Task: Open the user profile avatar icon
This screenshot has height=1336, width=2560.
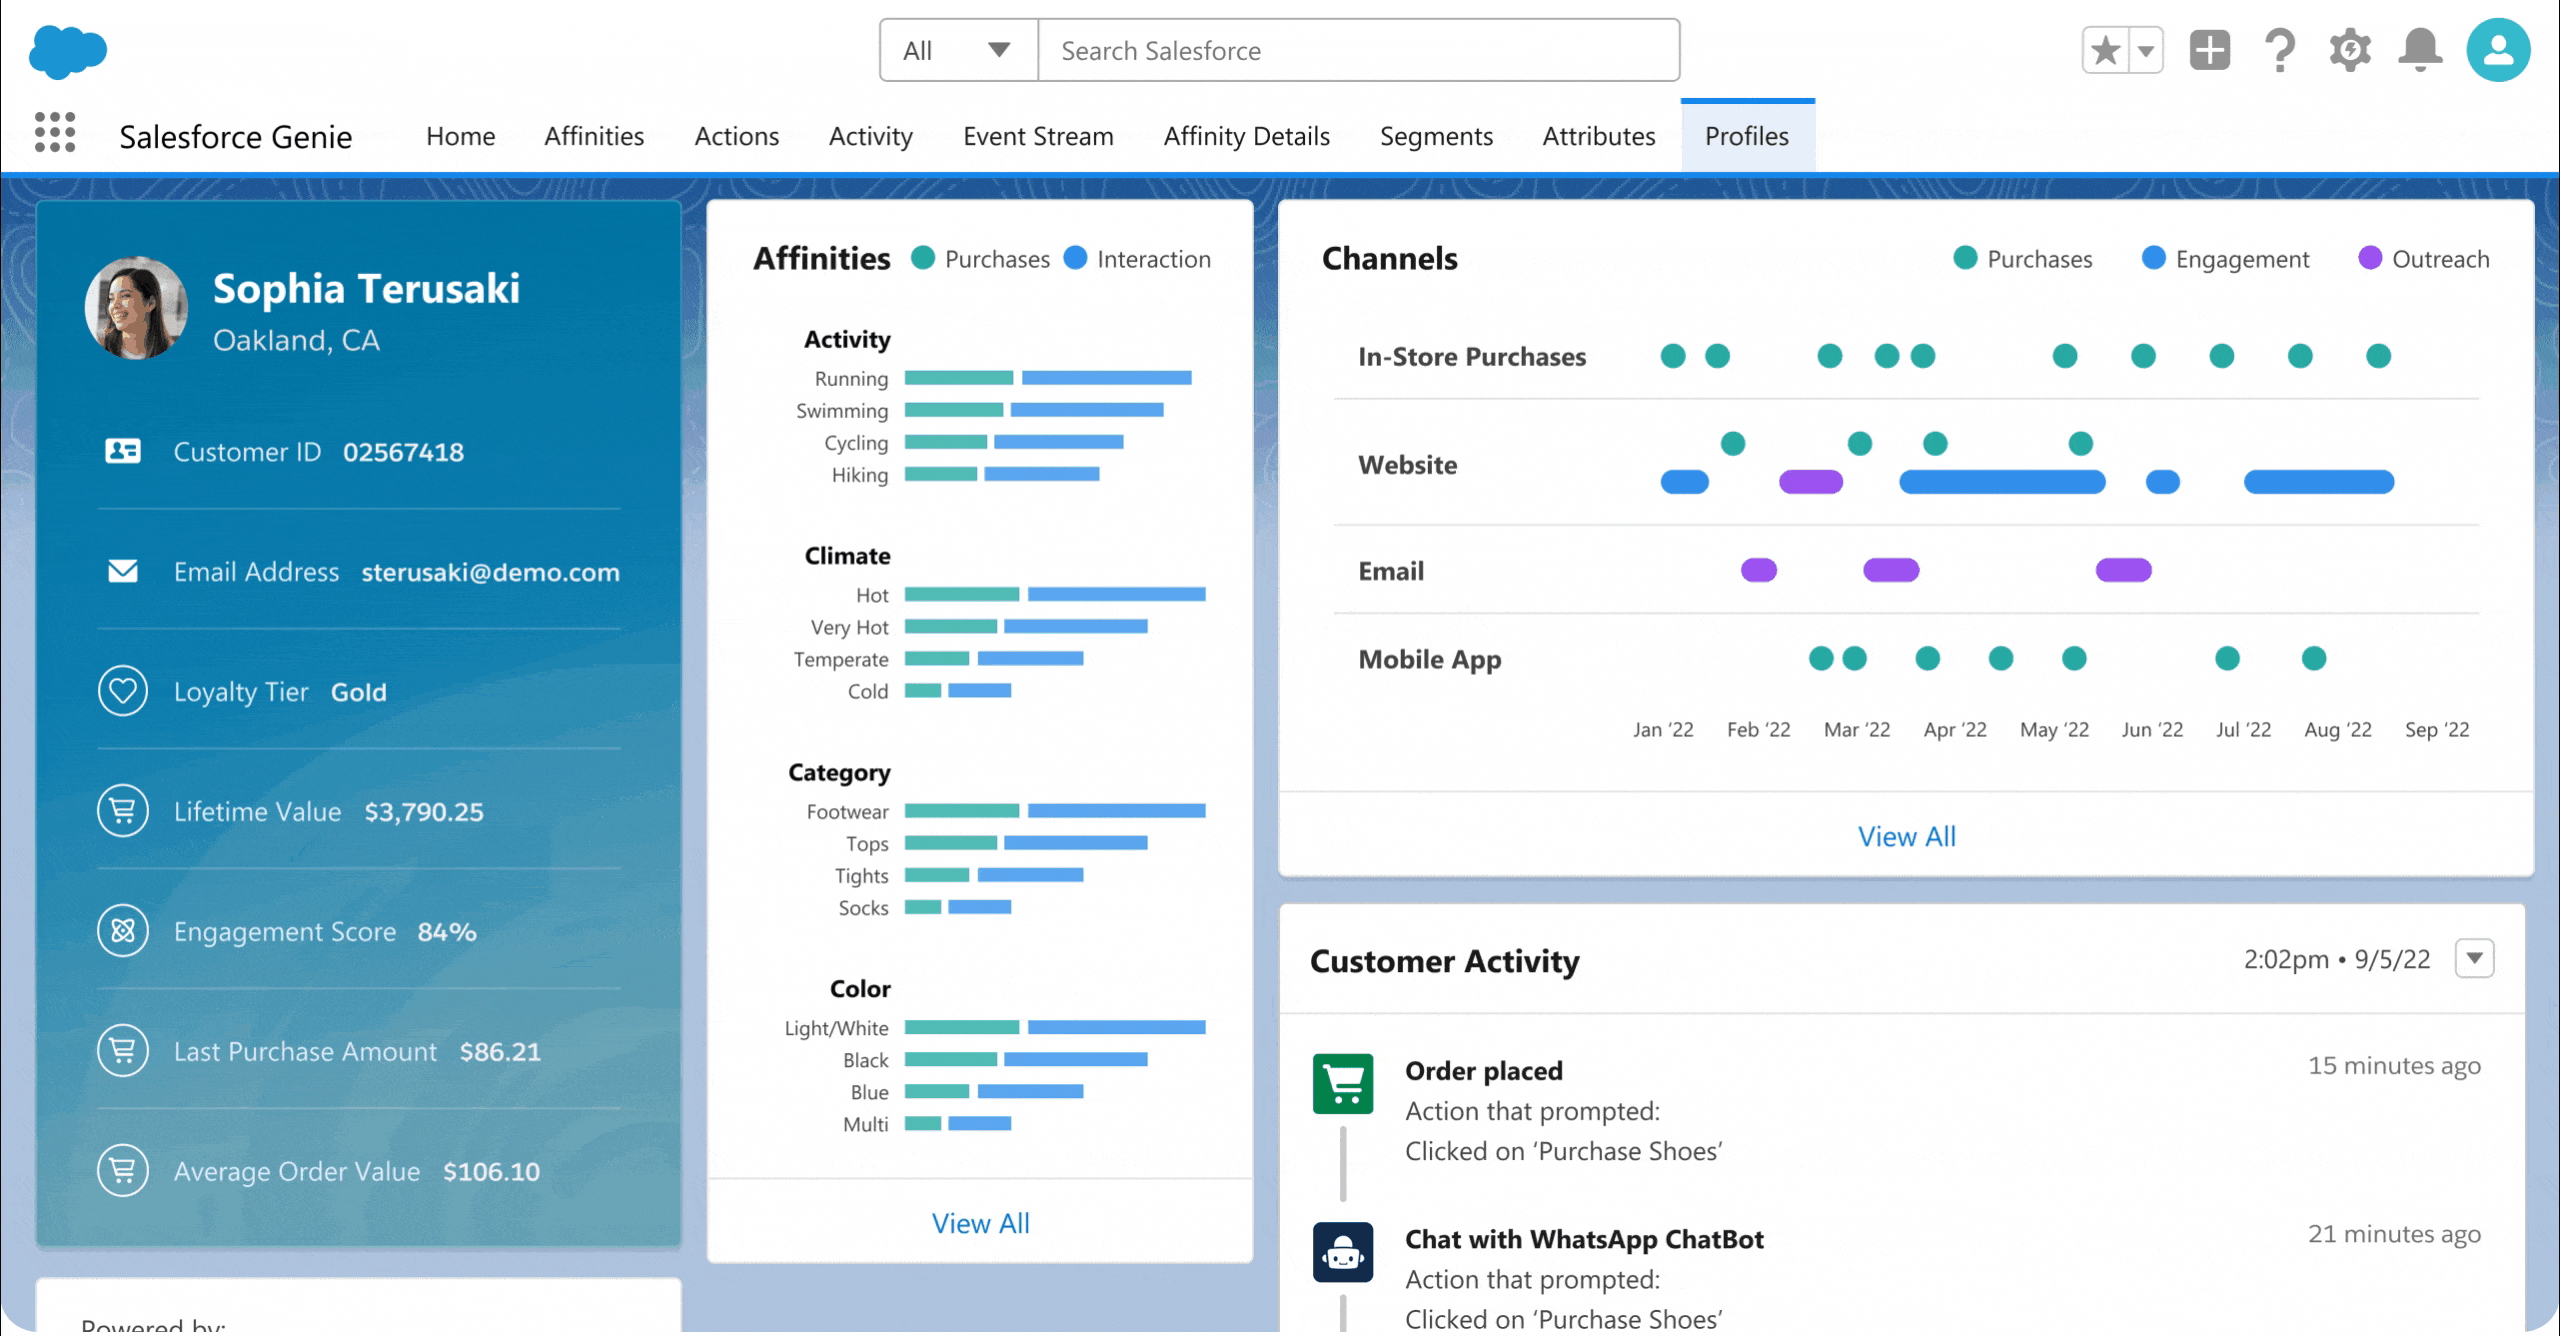Action: click(2497, 50)
